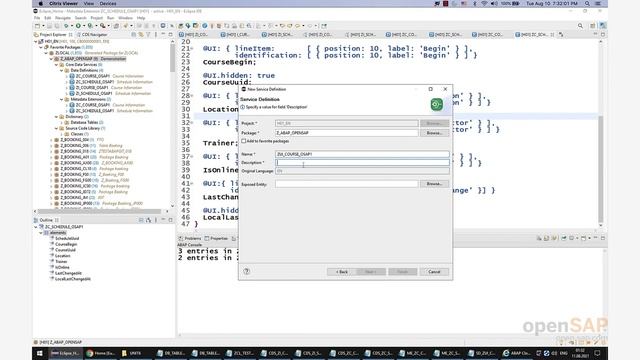Image resolution: width=640 pixels, height=360 pixels.
Task: Check Add to favorite packages
Action: [x=244, y=141]
